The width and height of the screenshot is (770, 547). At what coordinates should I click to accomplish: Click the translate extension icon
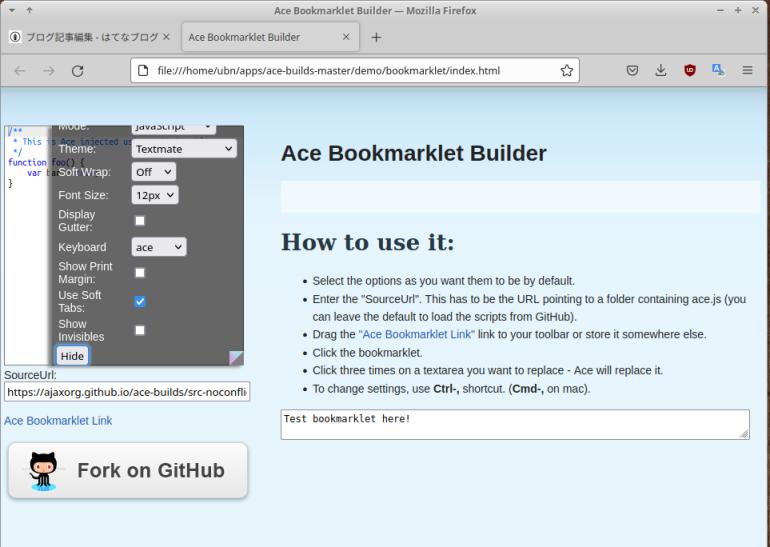[x=718, y=70]
